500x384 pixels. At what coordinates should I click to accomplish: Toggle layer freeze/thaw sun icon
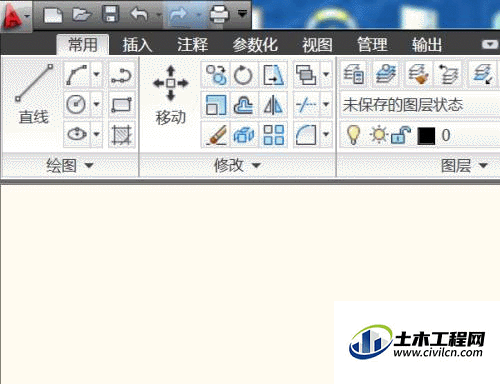[x=379, y=135]
